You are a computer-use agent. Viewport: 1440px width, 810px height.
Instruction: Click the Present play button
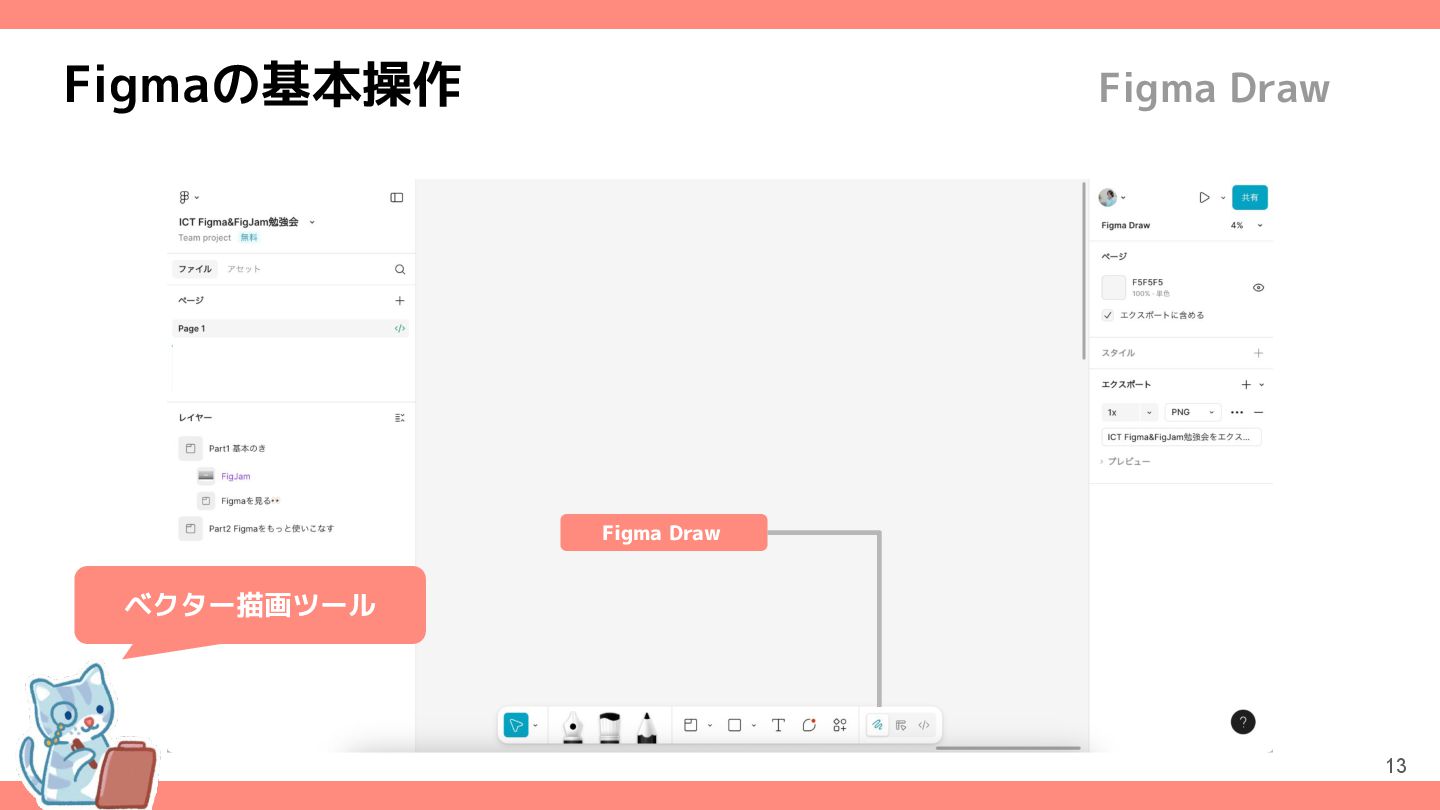click(x=1205, y=197)
